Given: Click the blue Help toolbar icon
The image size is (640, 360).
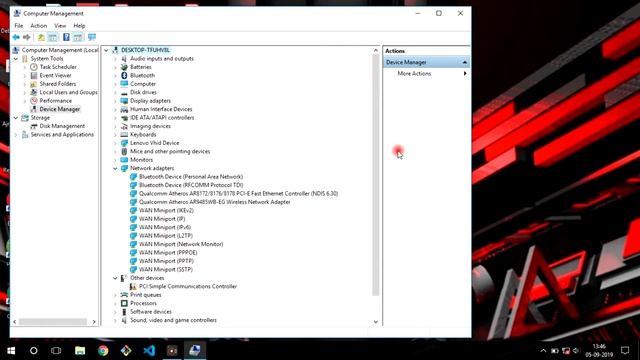Looking at the screenshot, I should pyautogui.click(x=66, y=38).
